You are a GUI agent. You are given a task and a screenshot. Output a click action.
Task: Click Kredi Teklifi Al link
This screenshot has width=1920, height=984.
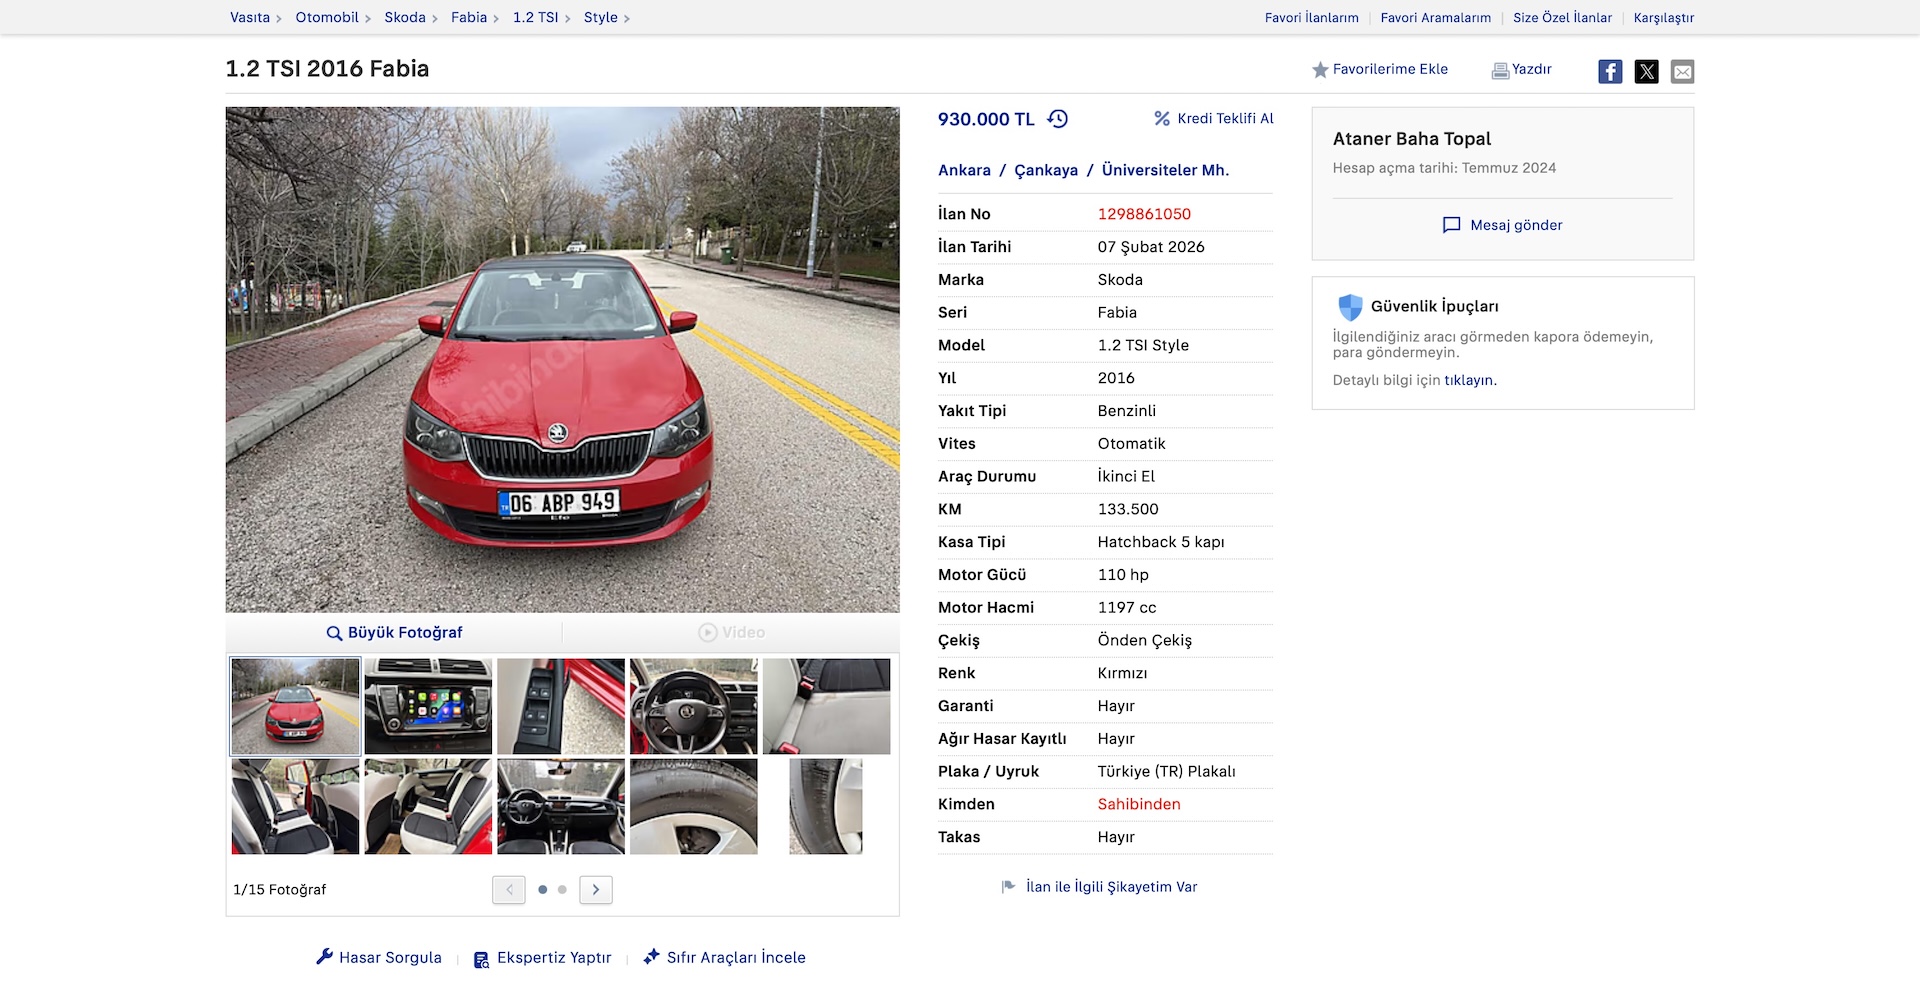pyautogui.click(x=1214, y=118)
